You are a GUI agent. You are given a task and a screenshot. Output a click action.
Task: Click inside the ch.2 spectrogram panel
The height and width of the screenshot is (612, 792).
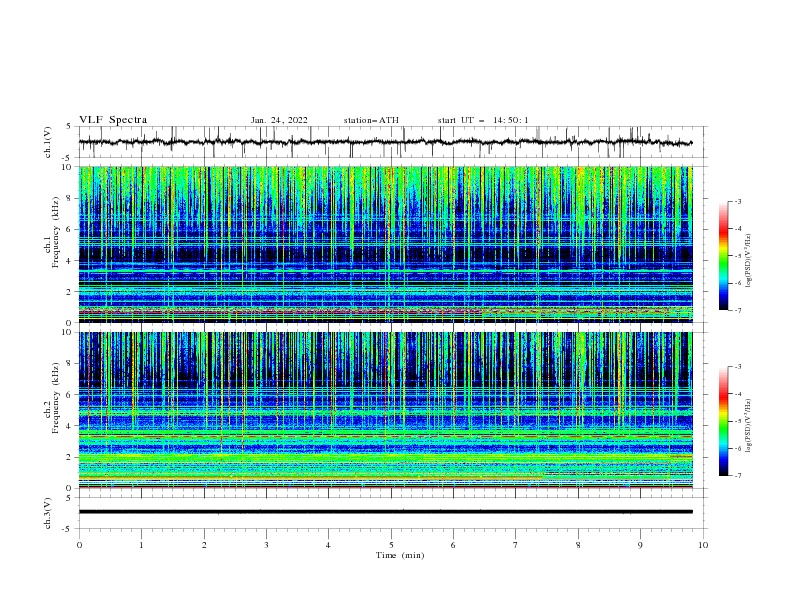click(386, 410)
